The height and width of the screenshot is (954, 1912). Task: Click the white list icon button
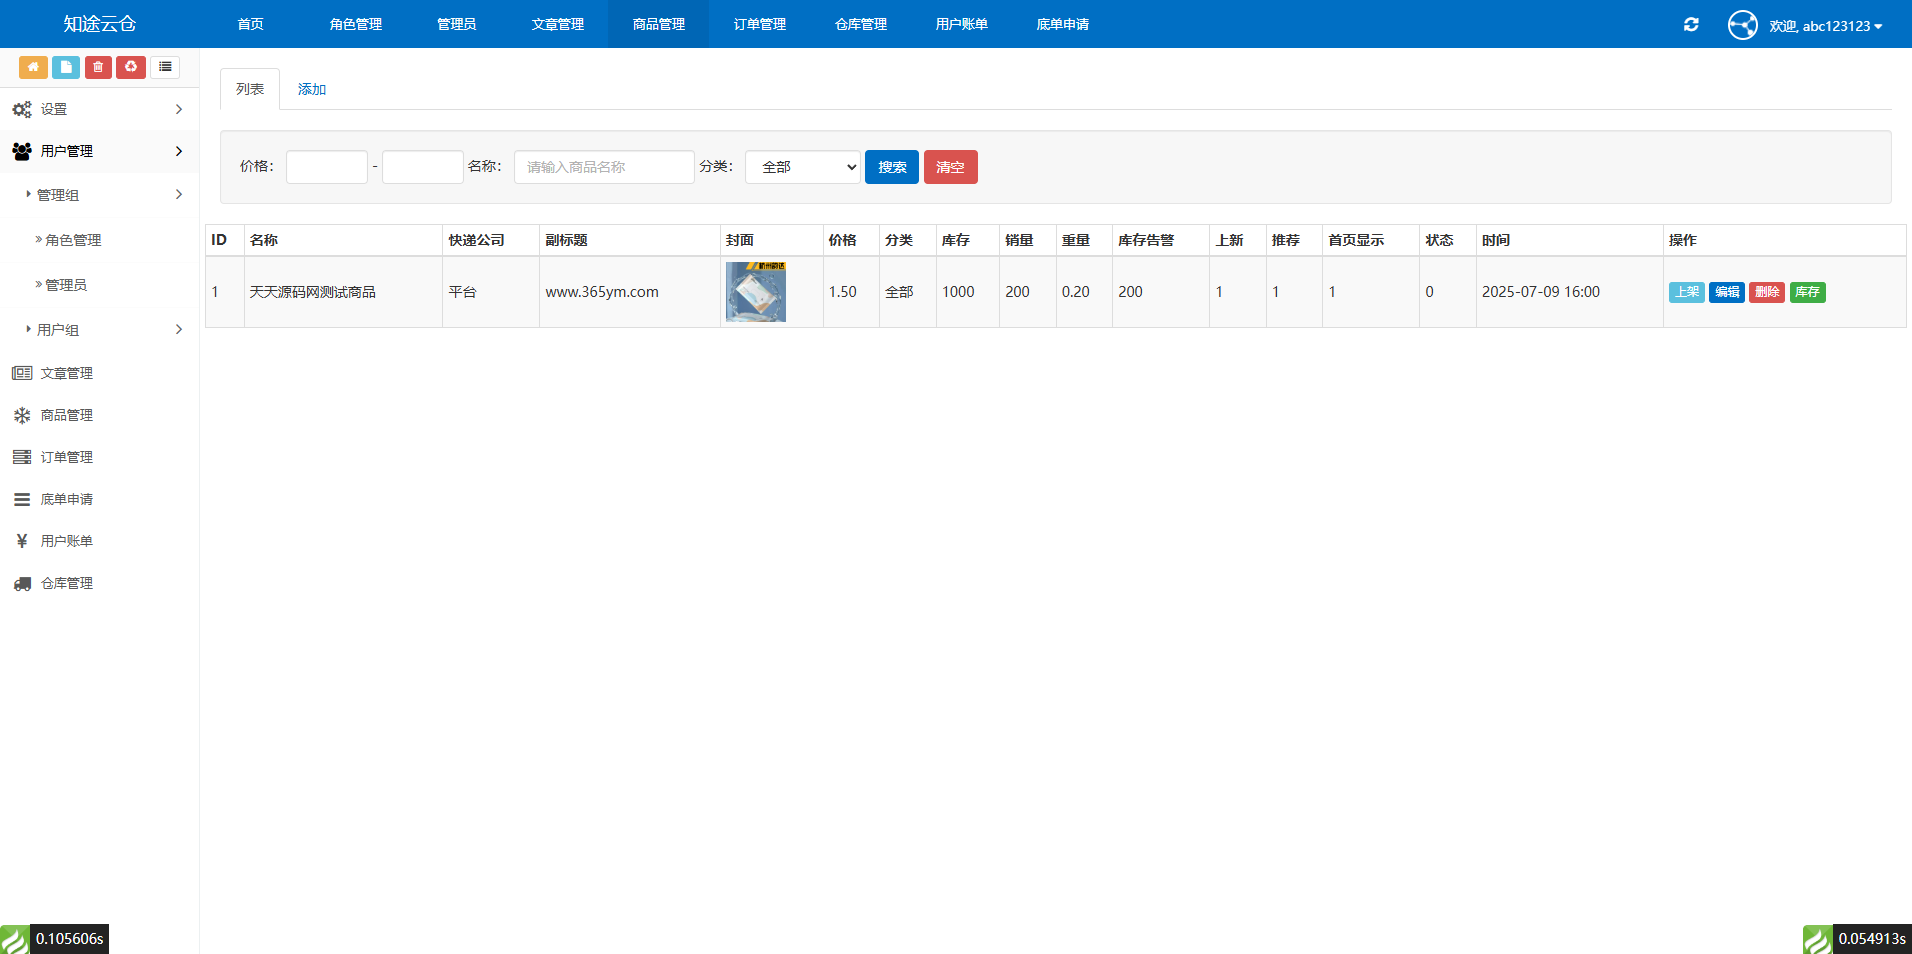[x=165, y=67]
